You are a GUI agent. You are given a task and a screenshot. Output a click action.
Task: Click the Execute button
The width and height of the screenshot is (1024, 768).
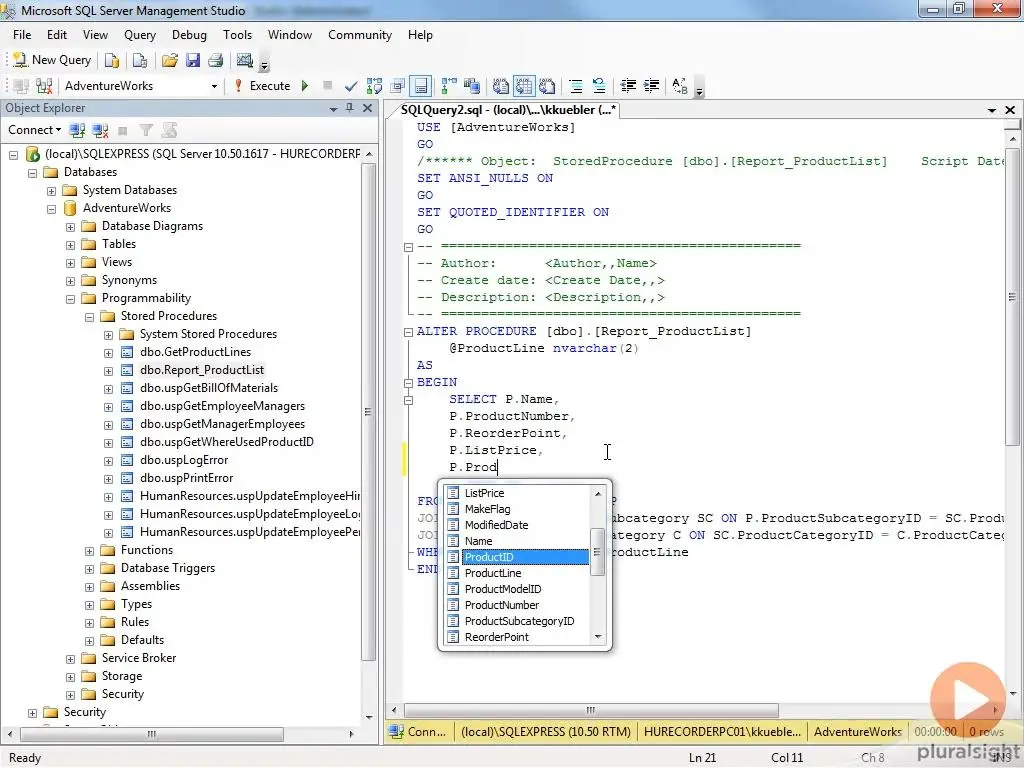click(x=262, y=86)
